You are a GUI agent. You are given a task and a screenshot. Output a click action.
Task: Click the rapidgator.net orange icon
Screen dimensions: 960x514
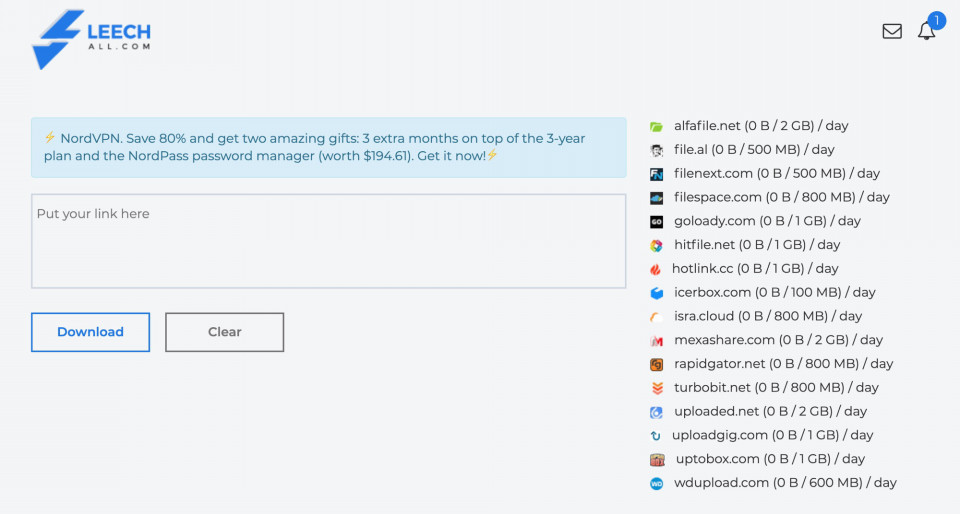(656, 365)
